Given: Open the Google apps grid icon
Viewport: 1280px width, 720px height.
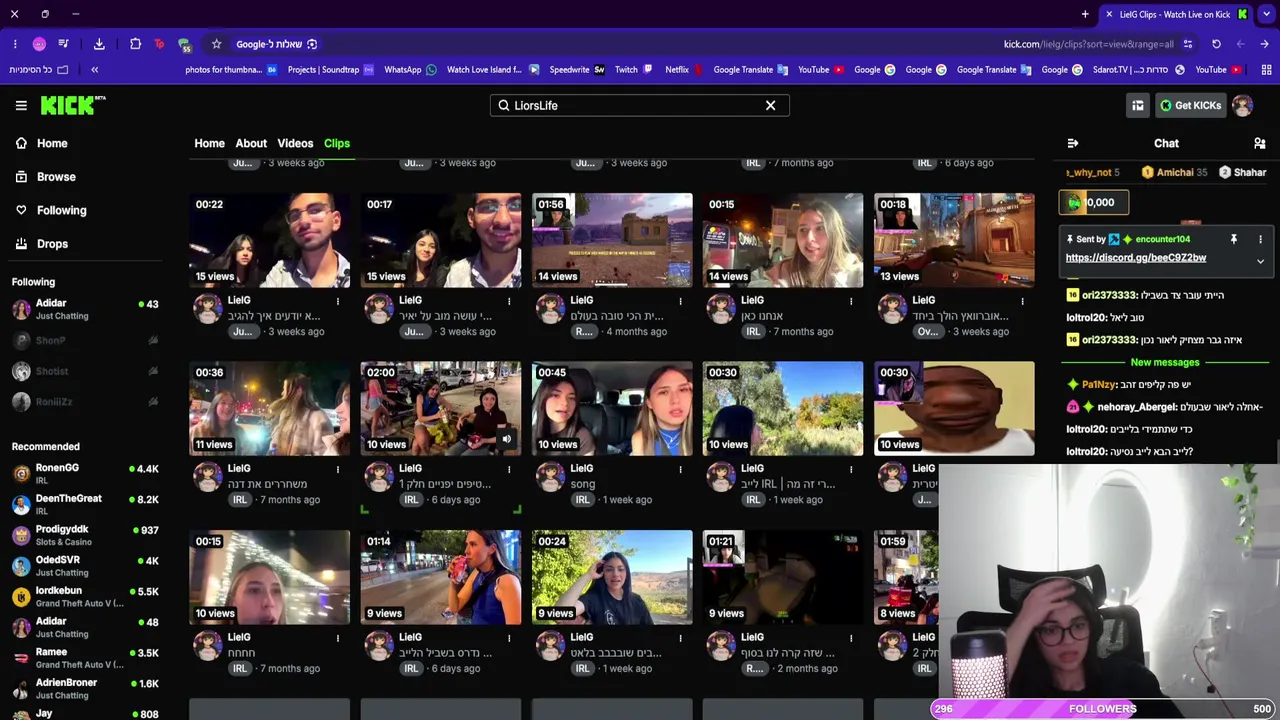Looking at the screenshot, I should click(1266, 70).
